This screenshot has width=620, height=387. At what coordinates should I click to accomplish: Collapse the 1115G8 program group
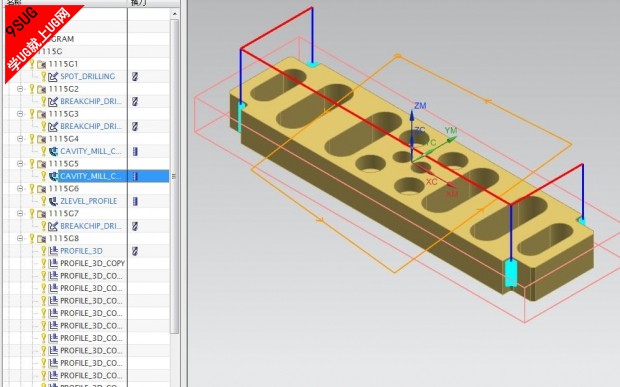20,238
